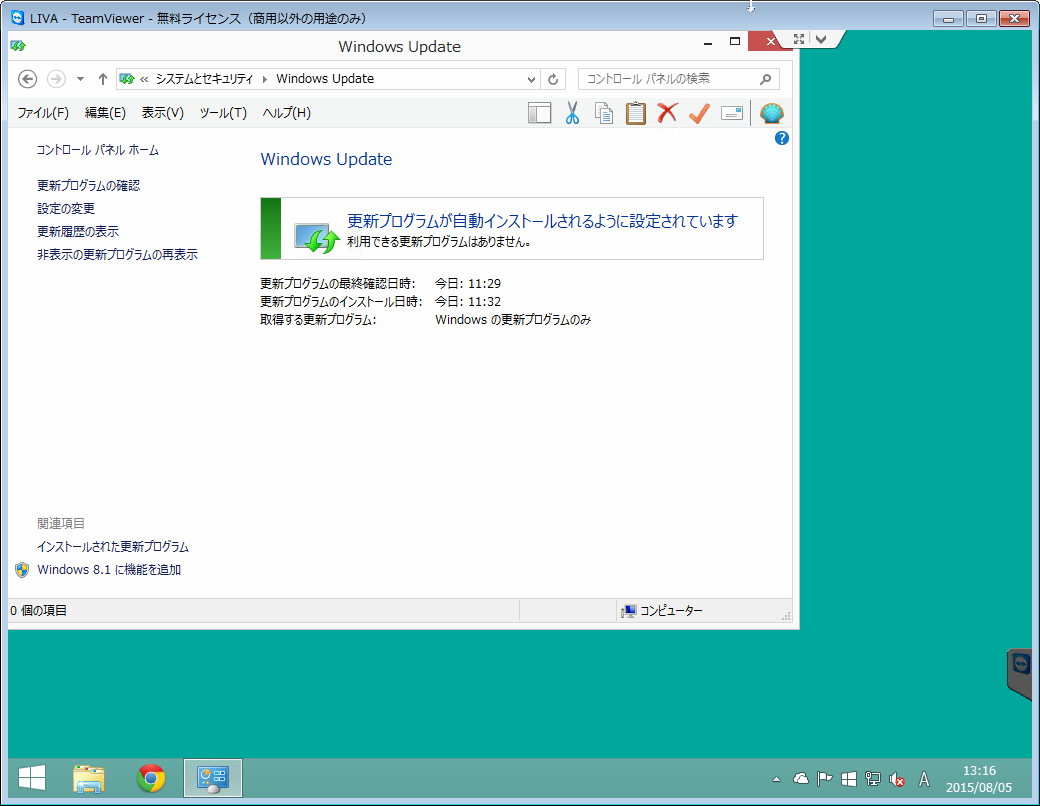Click Windows 8.1 に機能を追加 link
The image size is (1040, 806).
pyautogui.click(x=109, y=570)
